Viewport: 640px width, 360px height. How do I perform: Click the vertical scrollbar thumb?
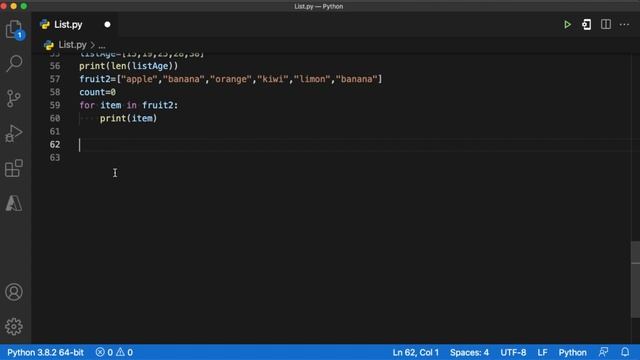(x=635, y=280)
